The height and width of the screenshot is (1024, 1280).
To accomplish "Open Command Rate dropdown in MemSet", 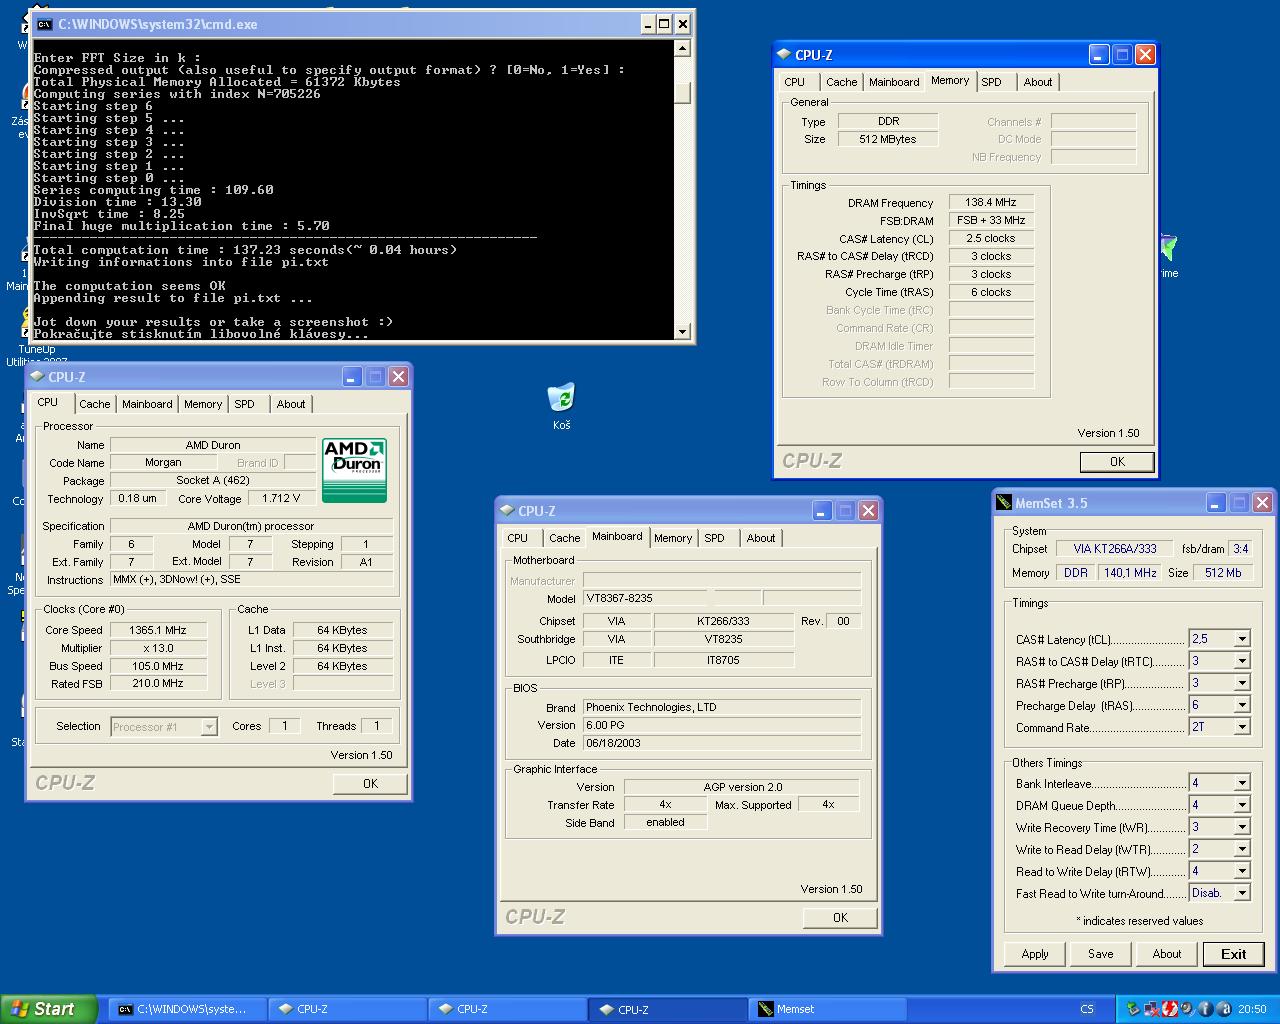I will (x=1242, y=727).
